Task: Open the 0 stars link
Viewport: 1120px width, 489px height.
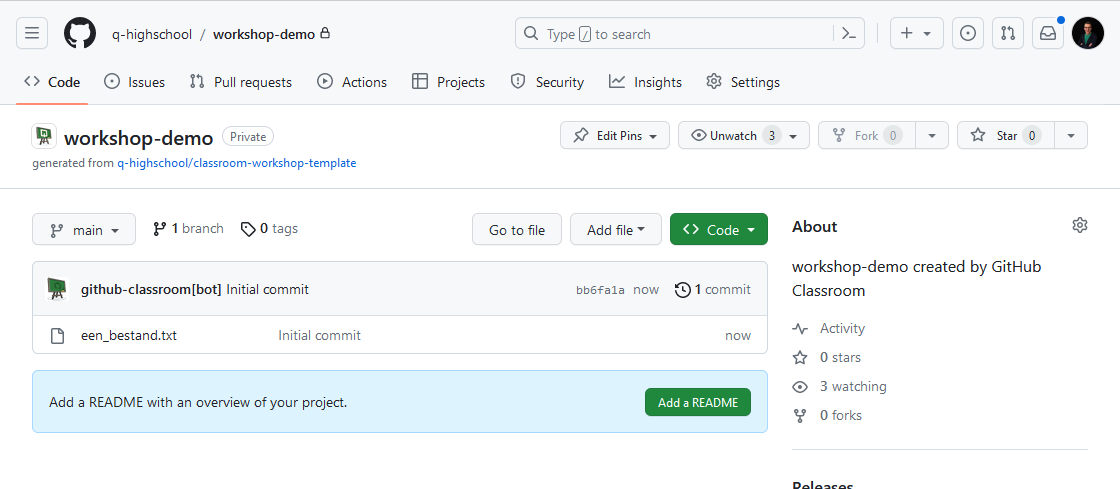Action: pyautogui.click(x=840, y=357)
